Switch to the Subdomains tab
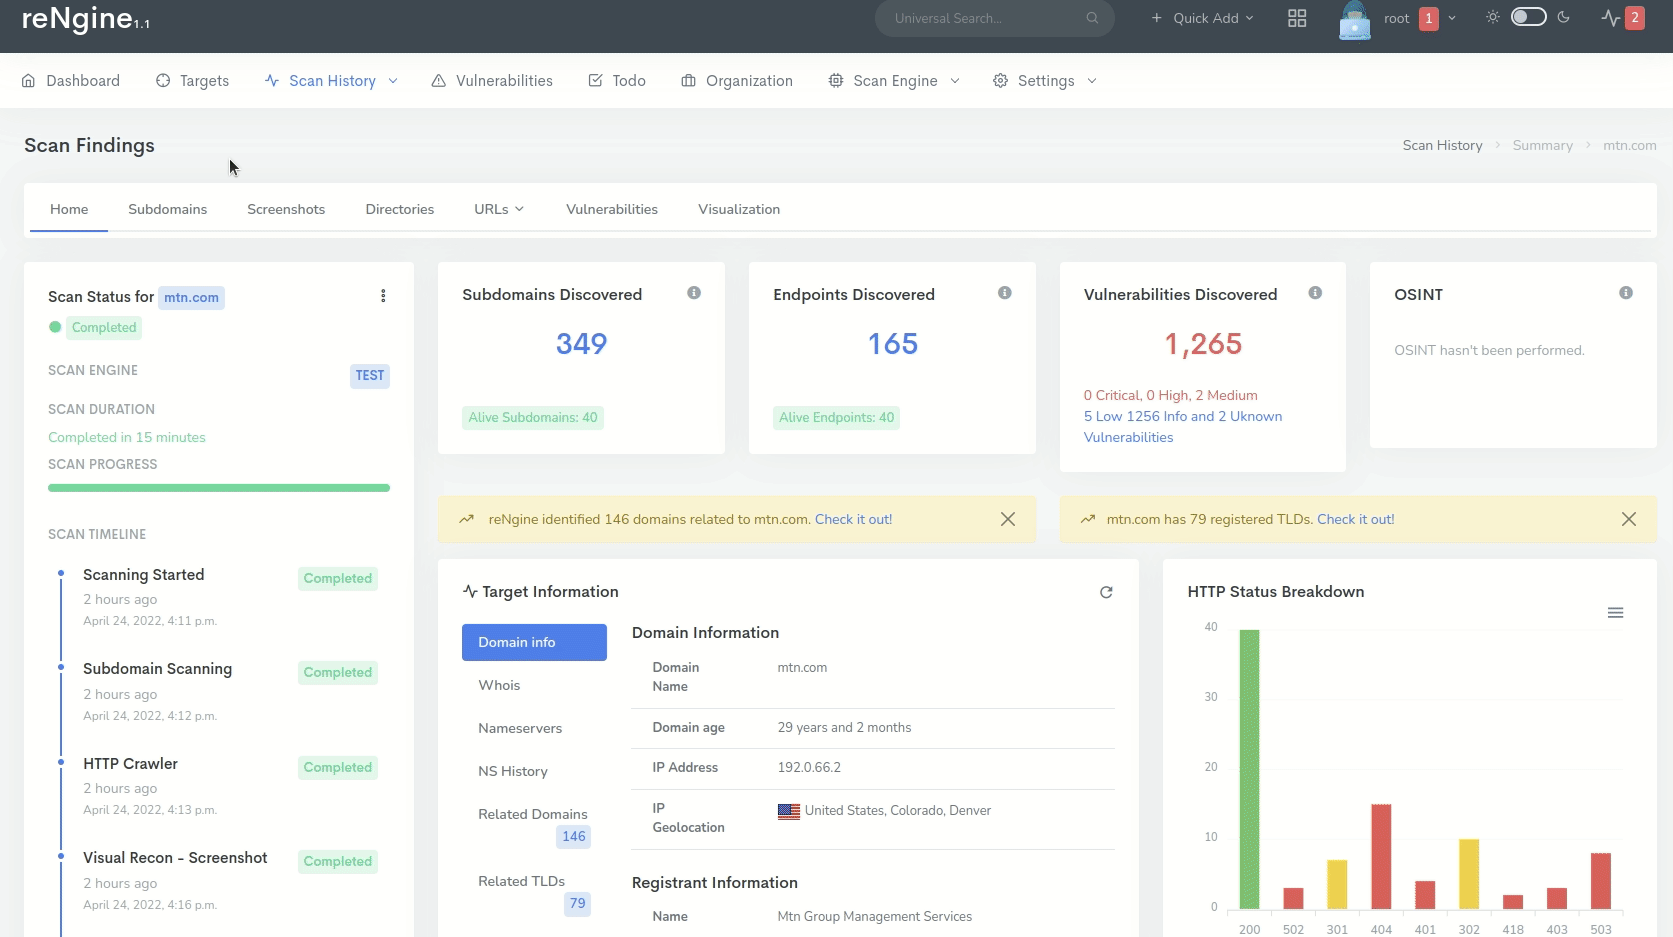This screenshot has height=937, width=1673. [x=167, y=209]
